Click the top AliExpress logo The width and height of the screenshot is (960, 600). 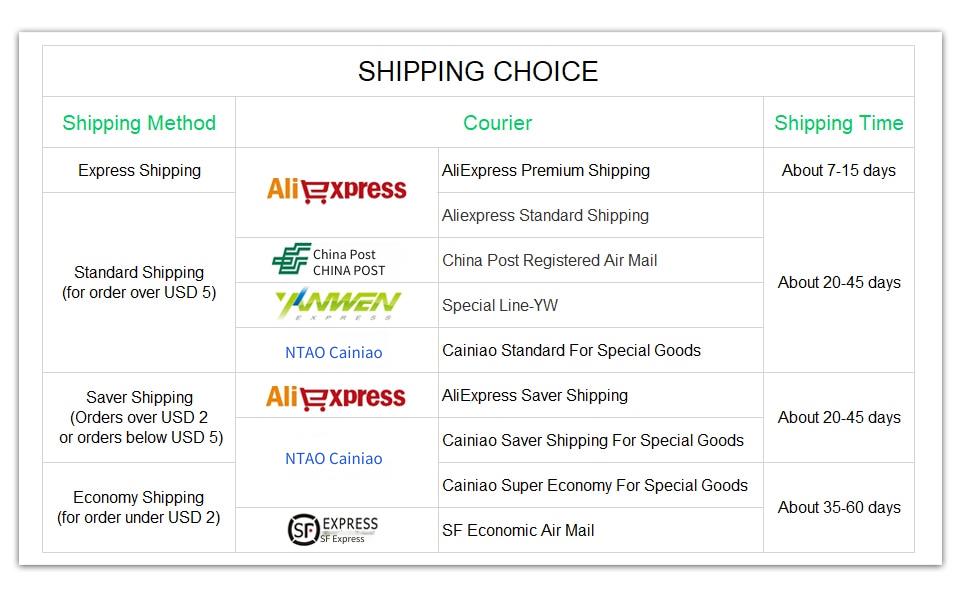pos(336,190)
